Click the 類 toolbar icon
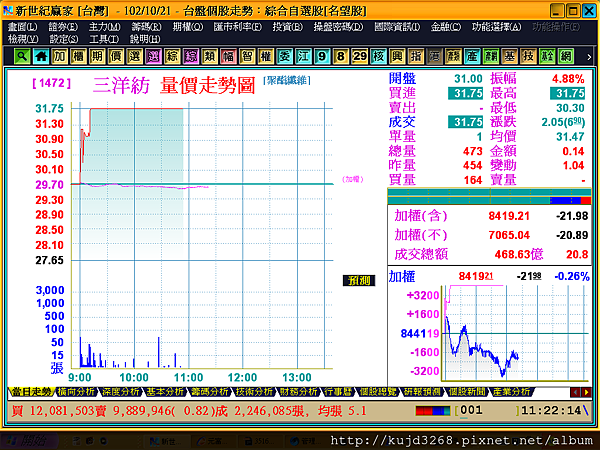Screen dimensions: 600x450 209,57
